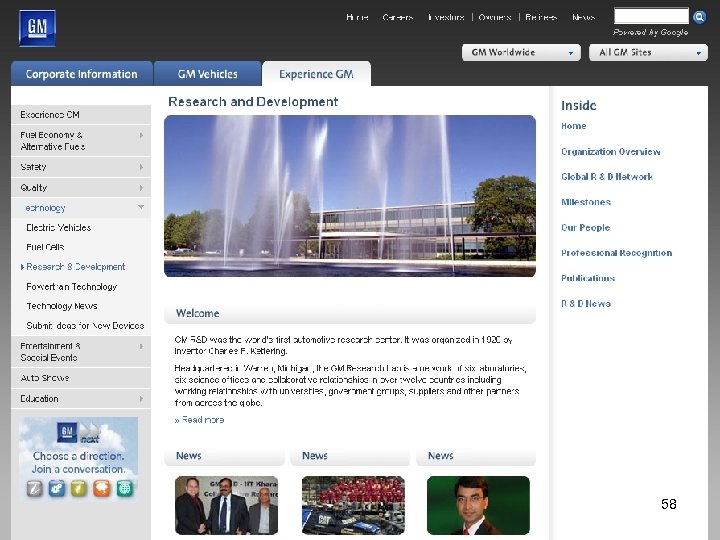
Task: Go to Home in the top navigation
Action: (x=357, y=17)
